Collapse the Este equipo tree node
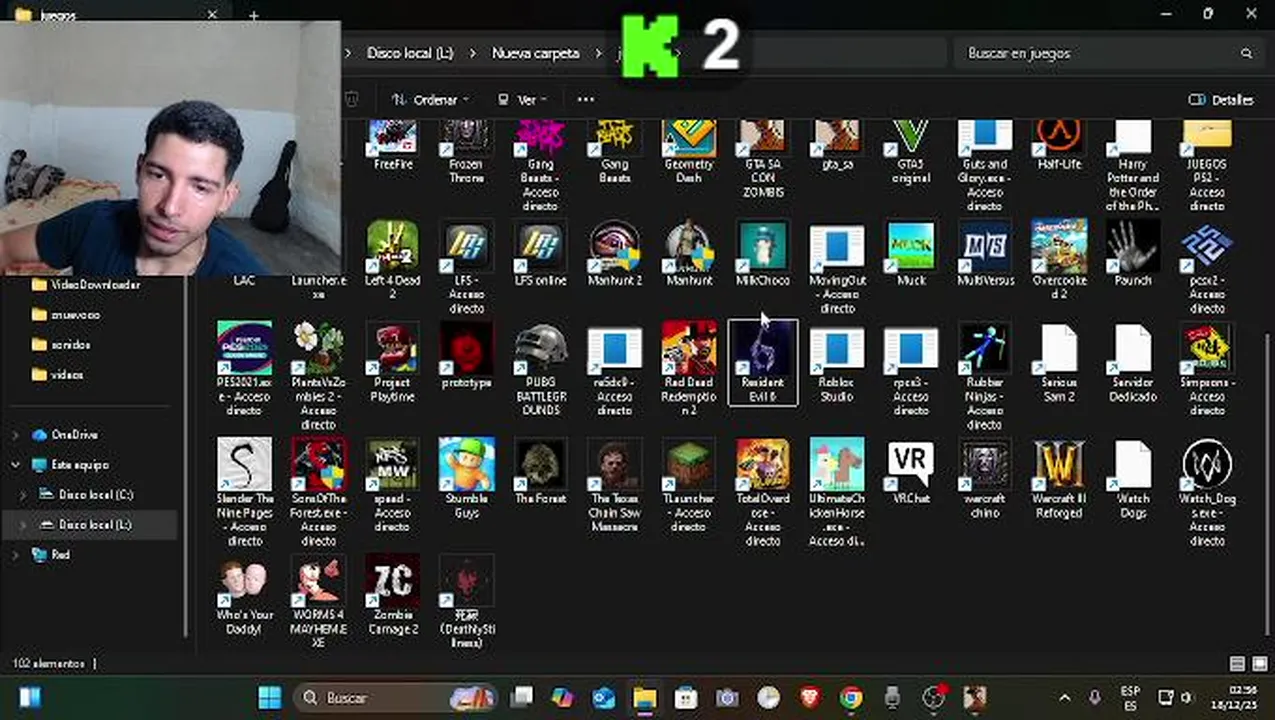Image resolution: width=1275 pixels, height=720 pixels. pos(15,465)
